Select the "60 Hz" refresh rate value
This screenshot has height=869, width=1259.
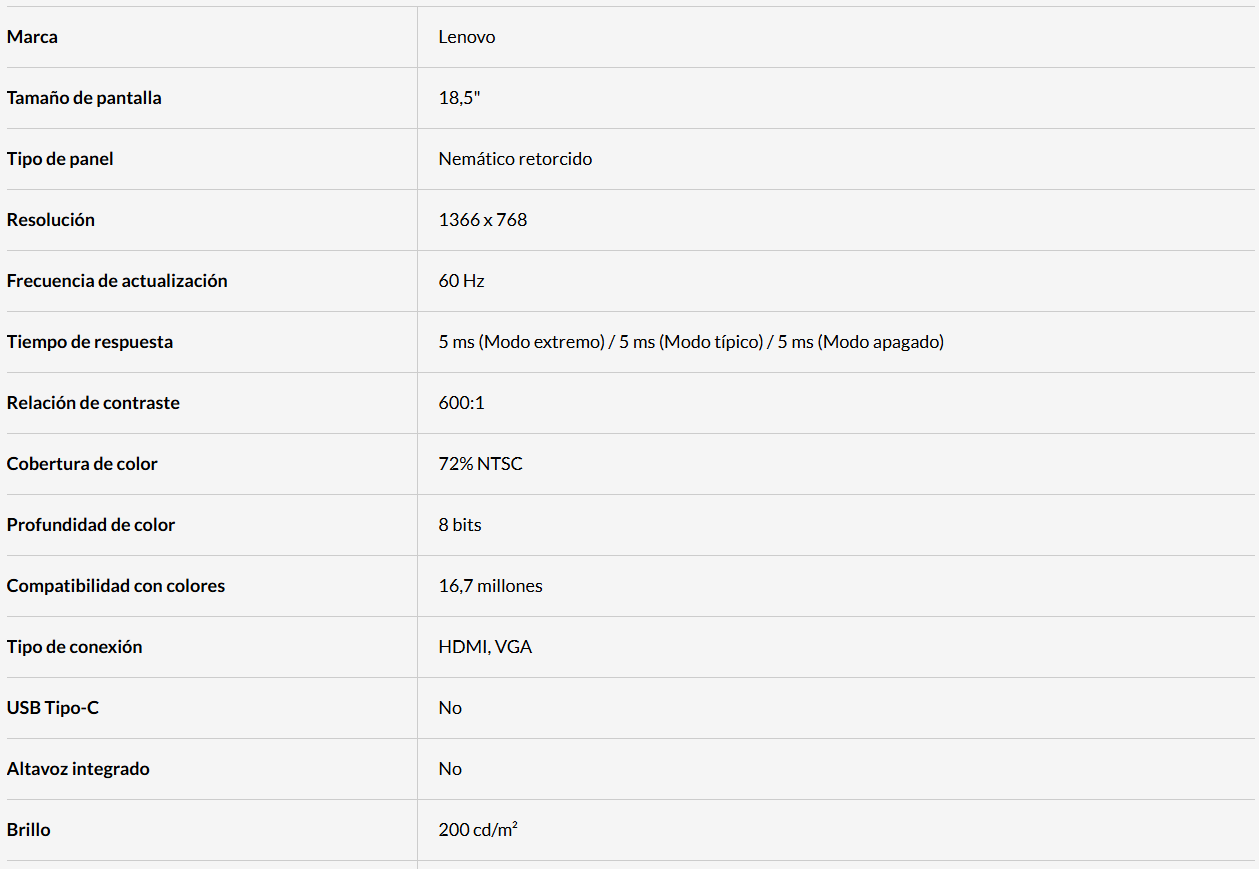point(461,281)
